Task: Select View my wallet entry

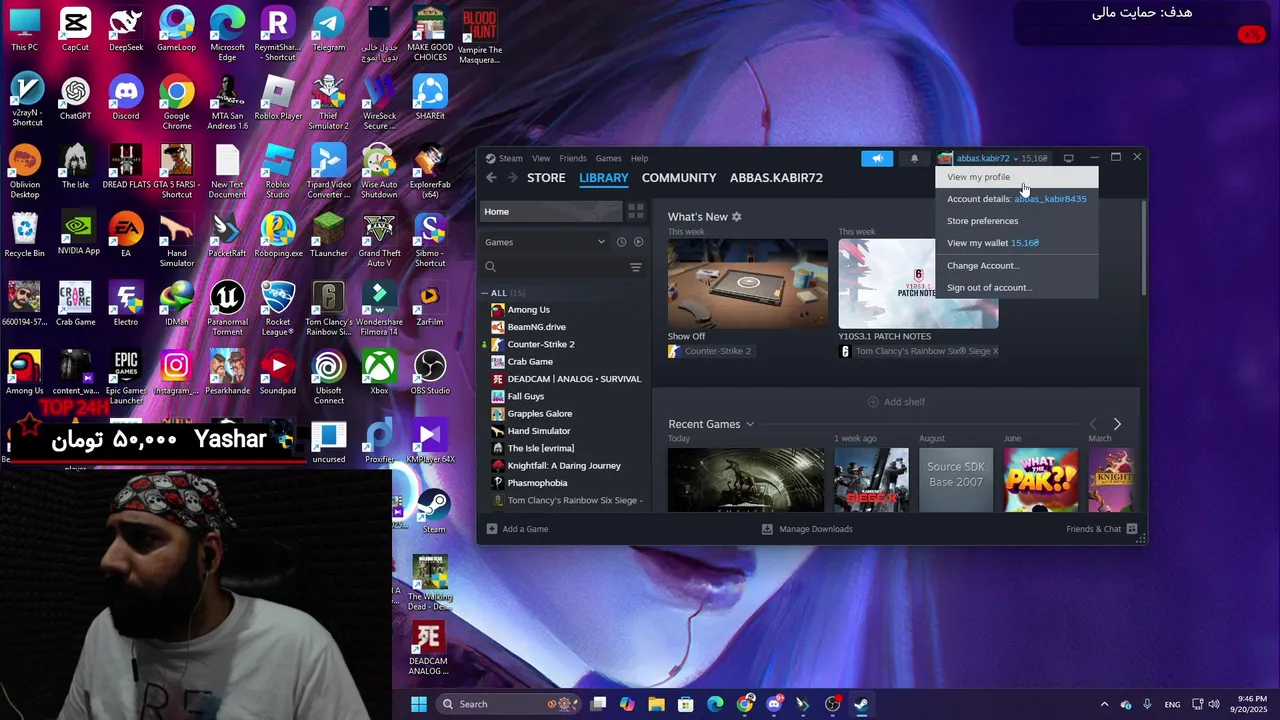Action: click(x=1016, y=243)
